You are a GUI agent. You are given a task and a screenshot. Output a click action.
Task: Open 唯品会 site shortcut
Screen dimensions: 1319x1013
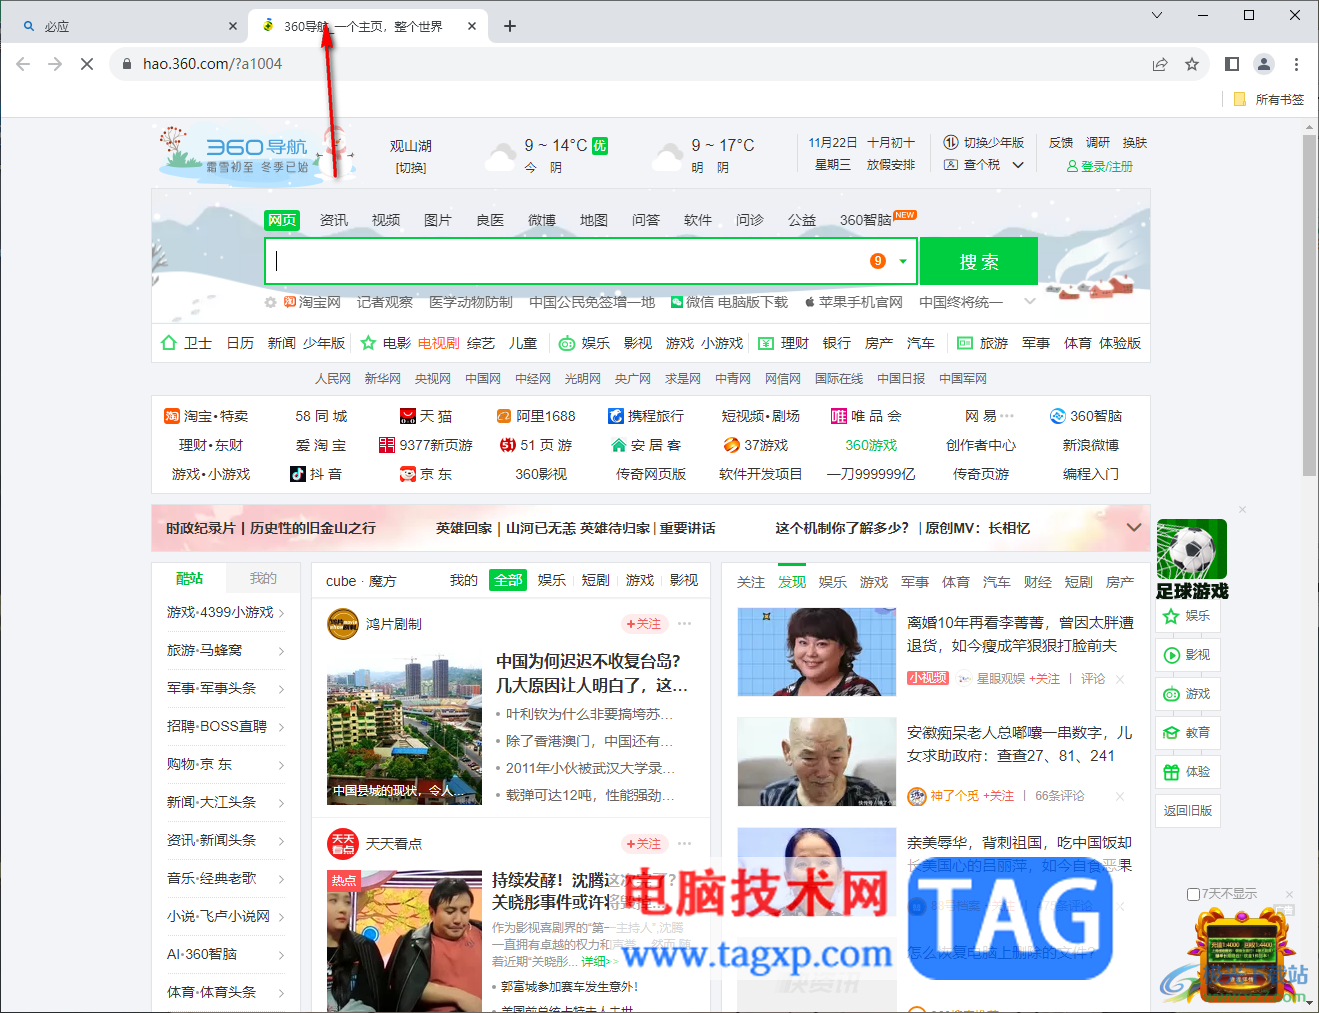(x=866, y=416)
